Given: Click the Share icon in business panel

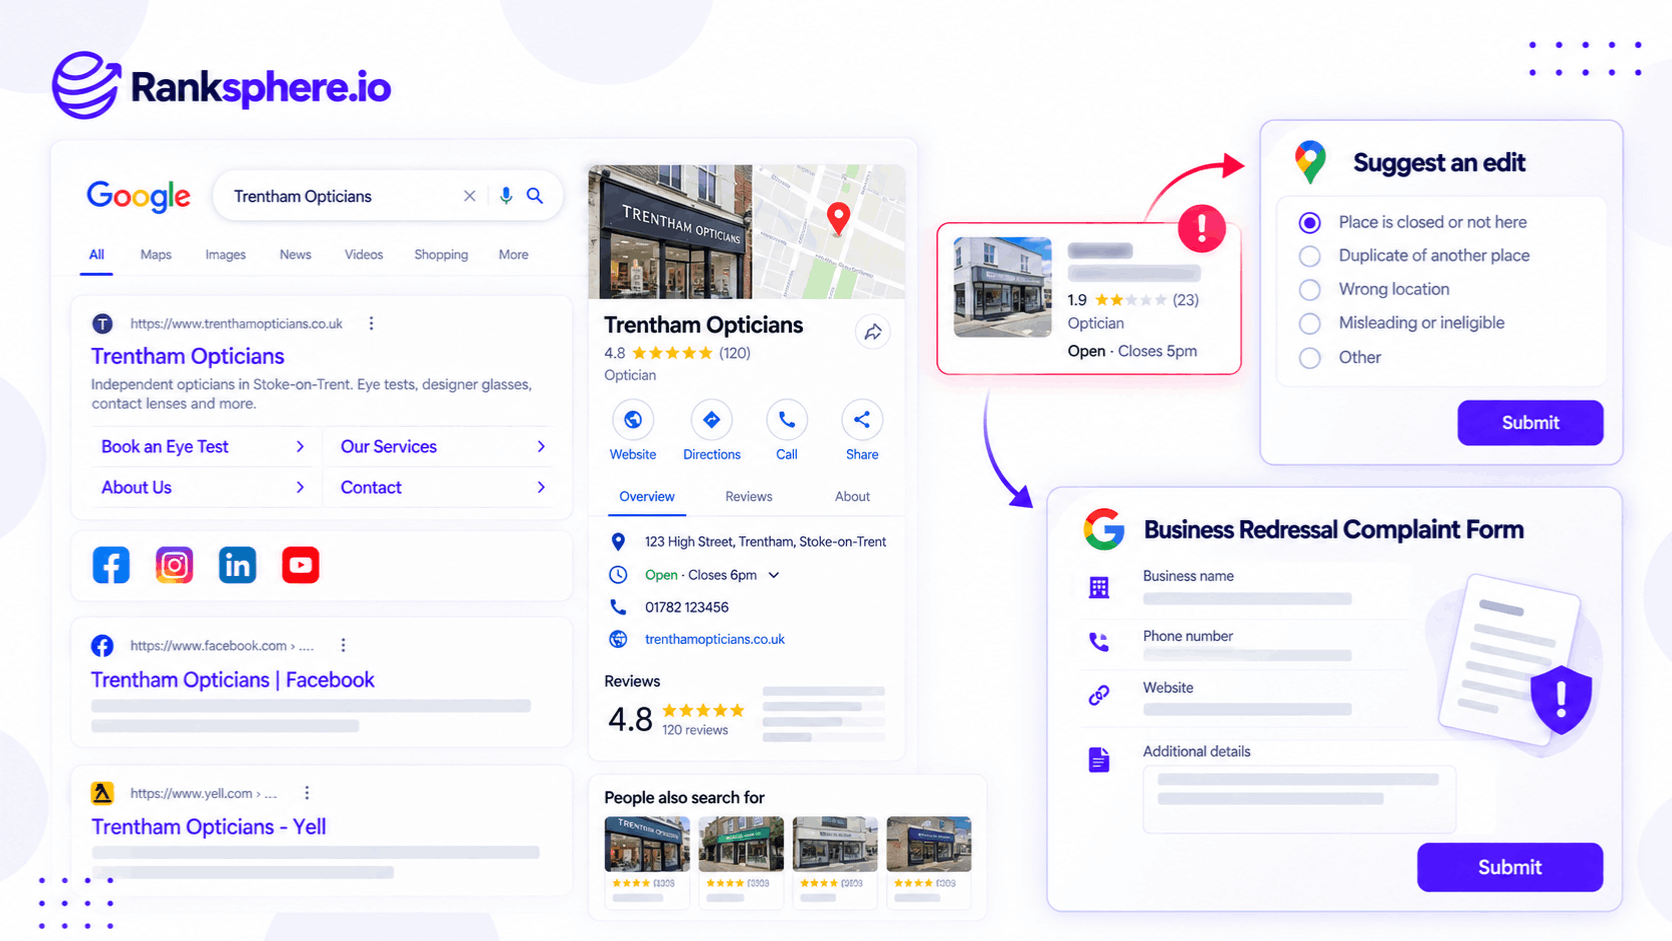Looking at the screenshot, I should [x=862, y=420].
